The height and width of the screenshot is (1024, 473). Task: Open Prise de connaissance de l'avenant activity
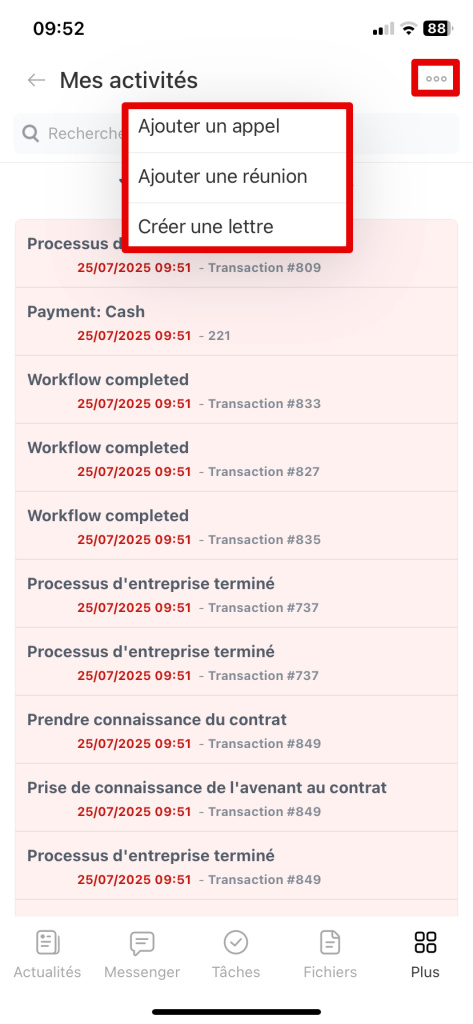coord(236,797)
